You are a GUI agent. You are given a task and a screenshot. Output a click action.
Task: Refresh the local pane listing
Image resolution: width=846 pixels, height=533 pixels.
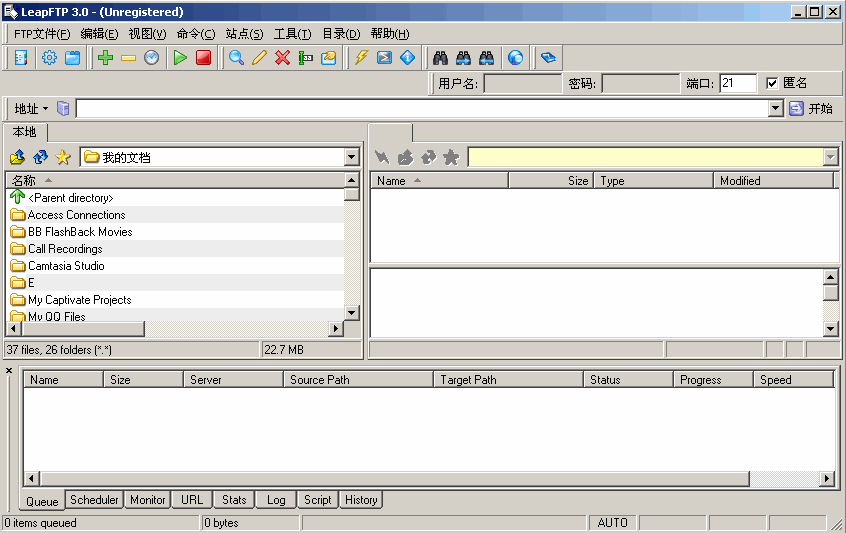[x=40, y=157]
